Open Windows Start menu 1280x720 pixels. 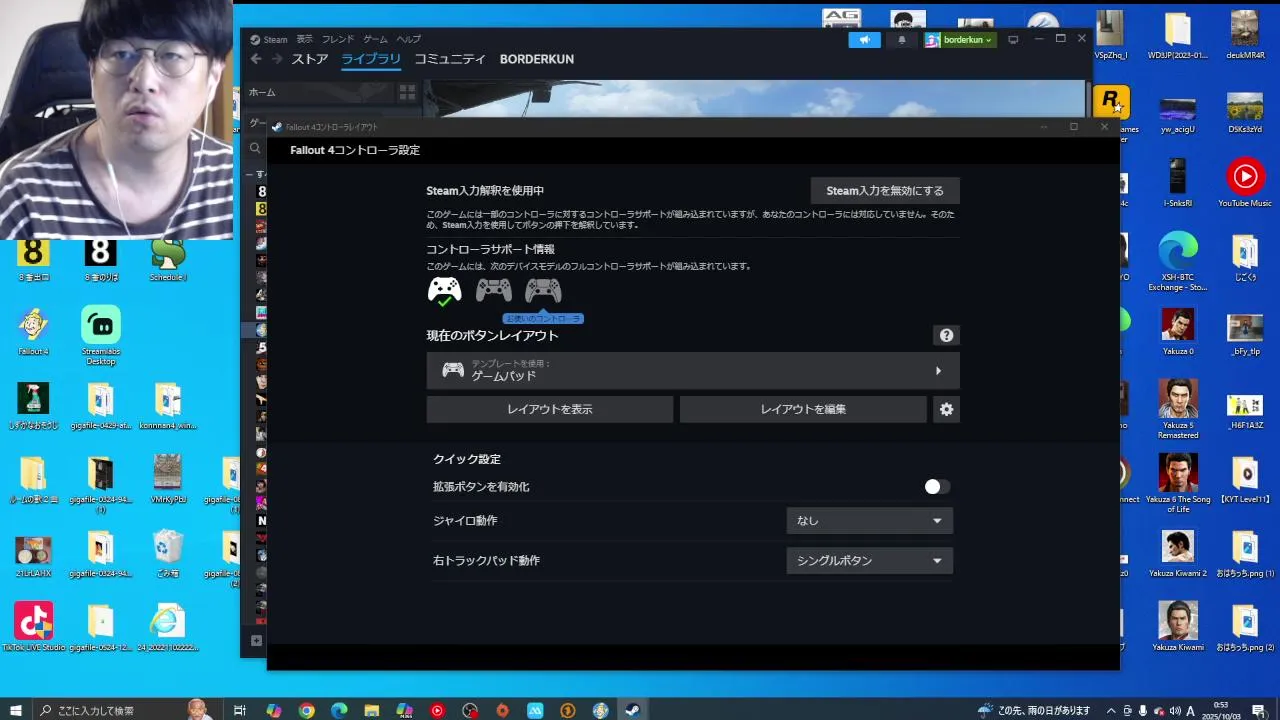[x=16, y=710]
